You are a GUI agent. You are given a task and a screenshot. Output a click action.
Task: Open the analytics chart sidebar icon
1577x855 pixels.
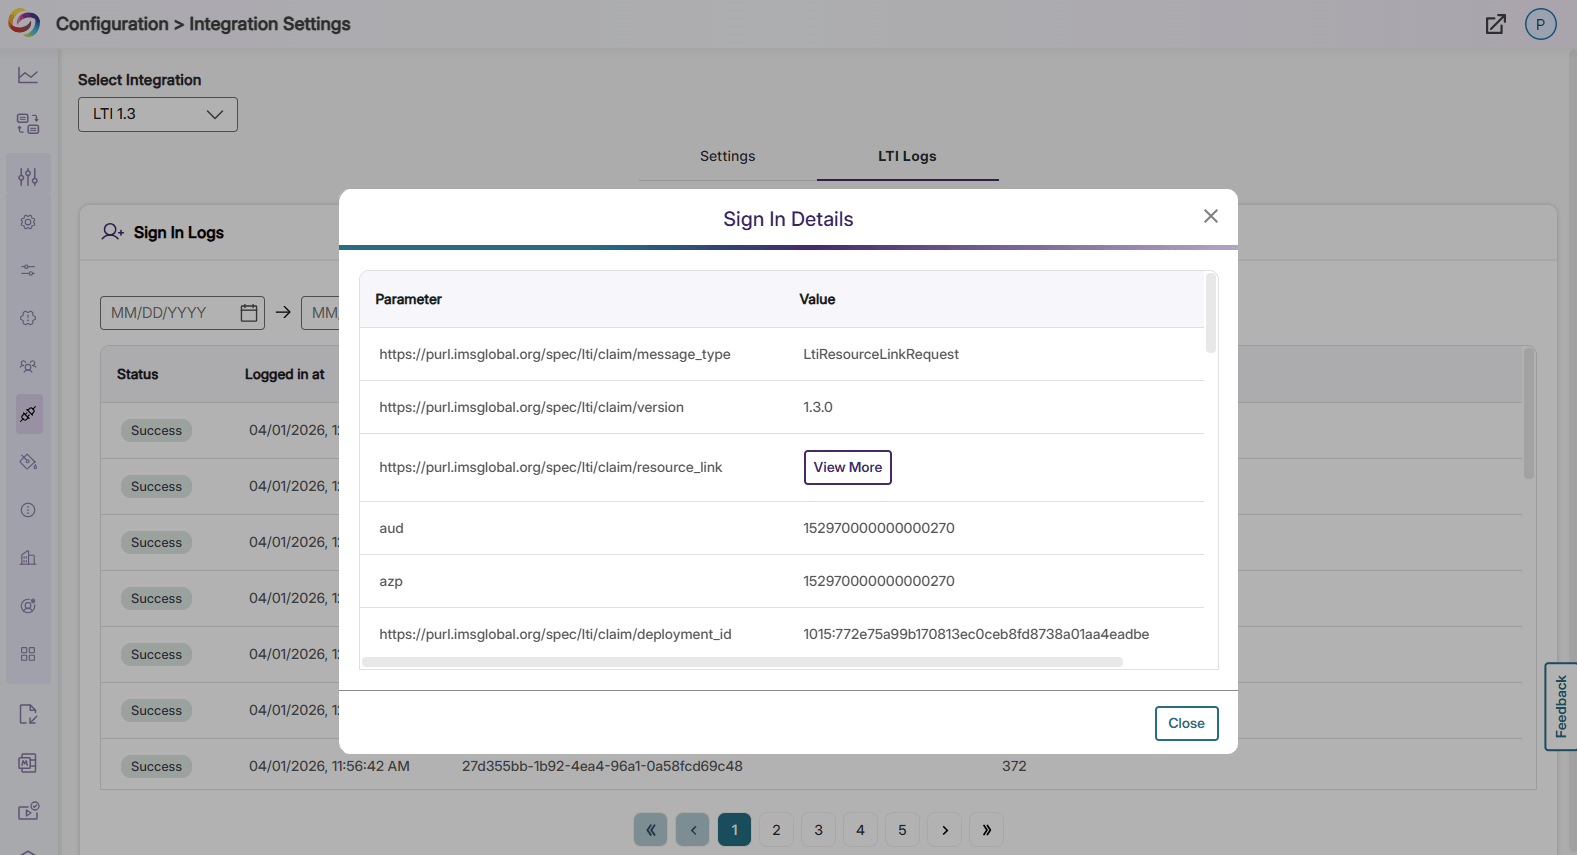pyautogui.click(x=28, y=76)
